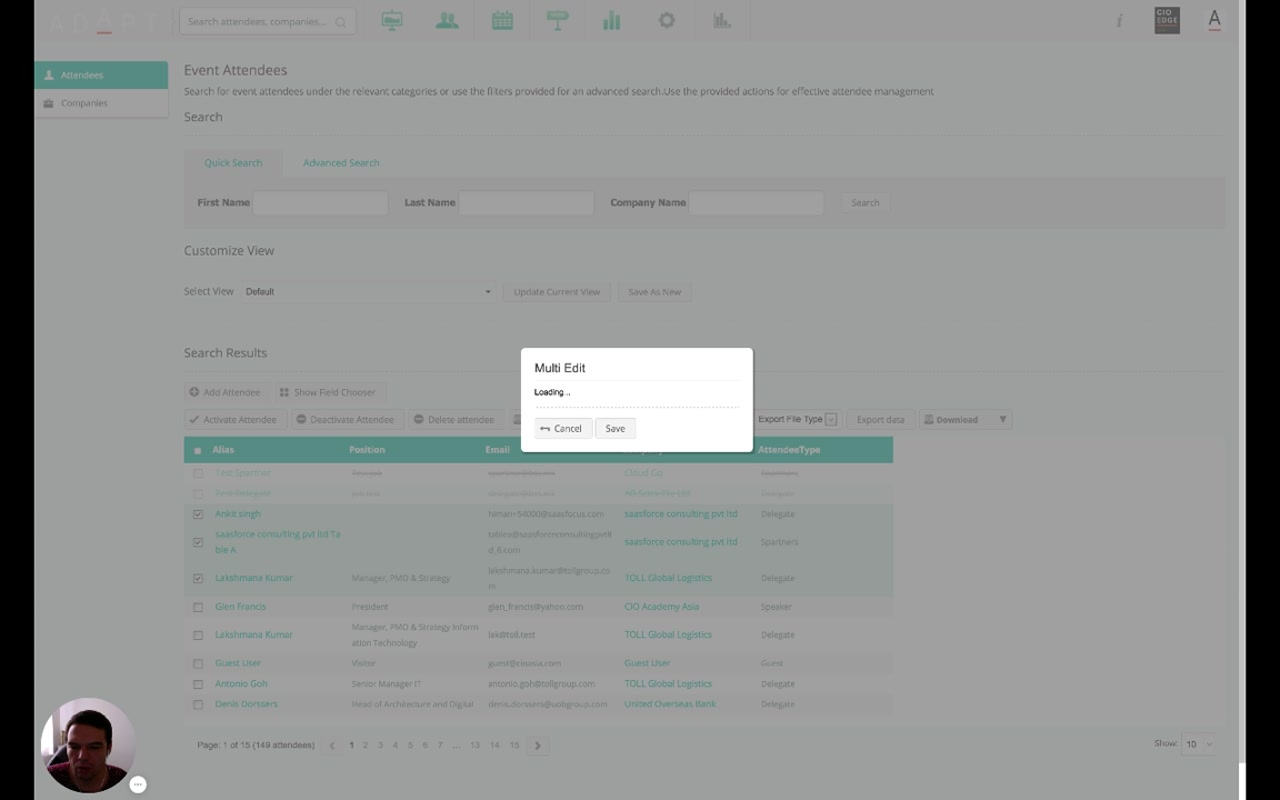Click Export data button
This screenshot has width=1280, height=800.
(x=880, y=420)
